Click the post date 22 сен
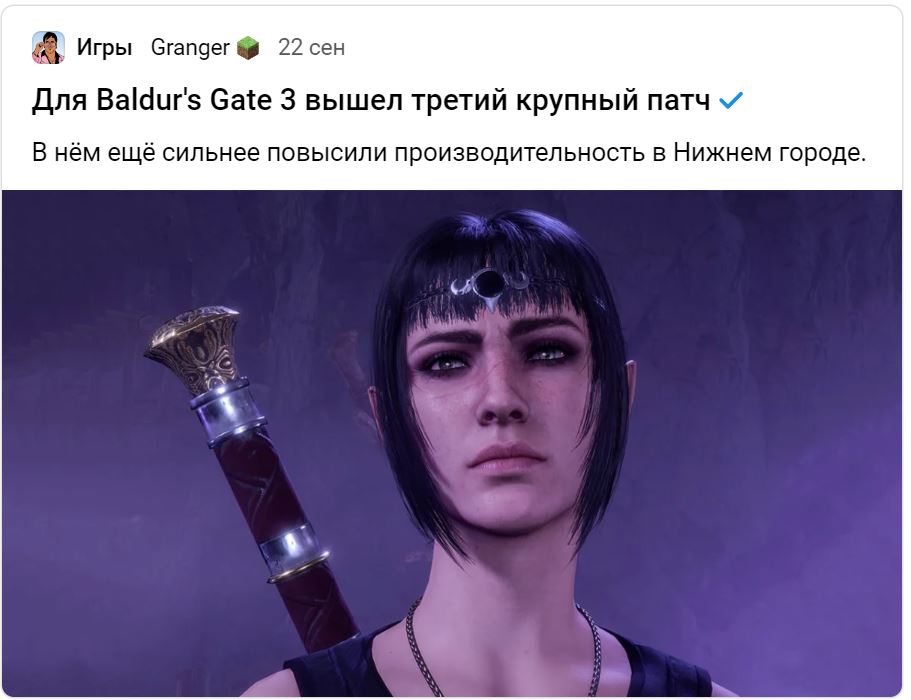This screenshot has width=911, height=700. [x=311, y=48]
